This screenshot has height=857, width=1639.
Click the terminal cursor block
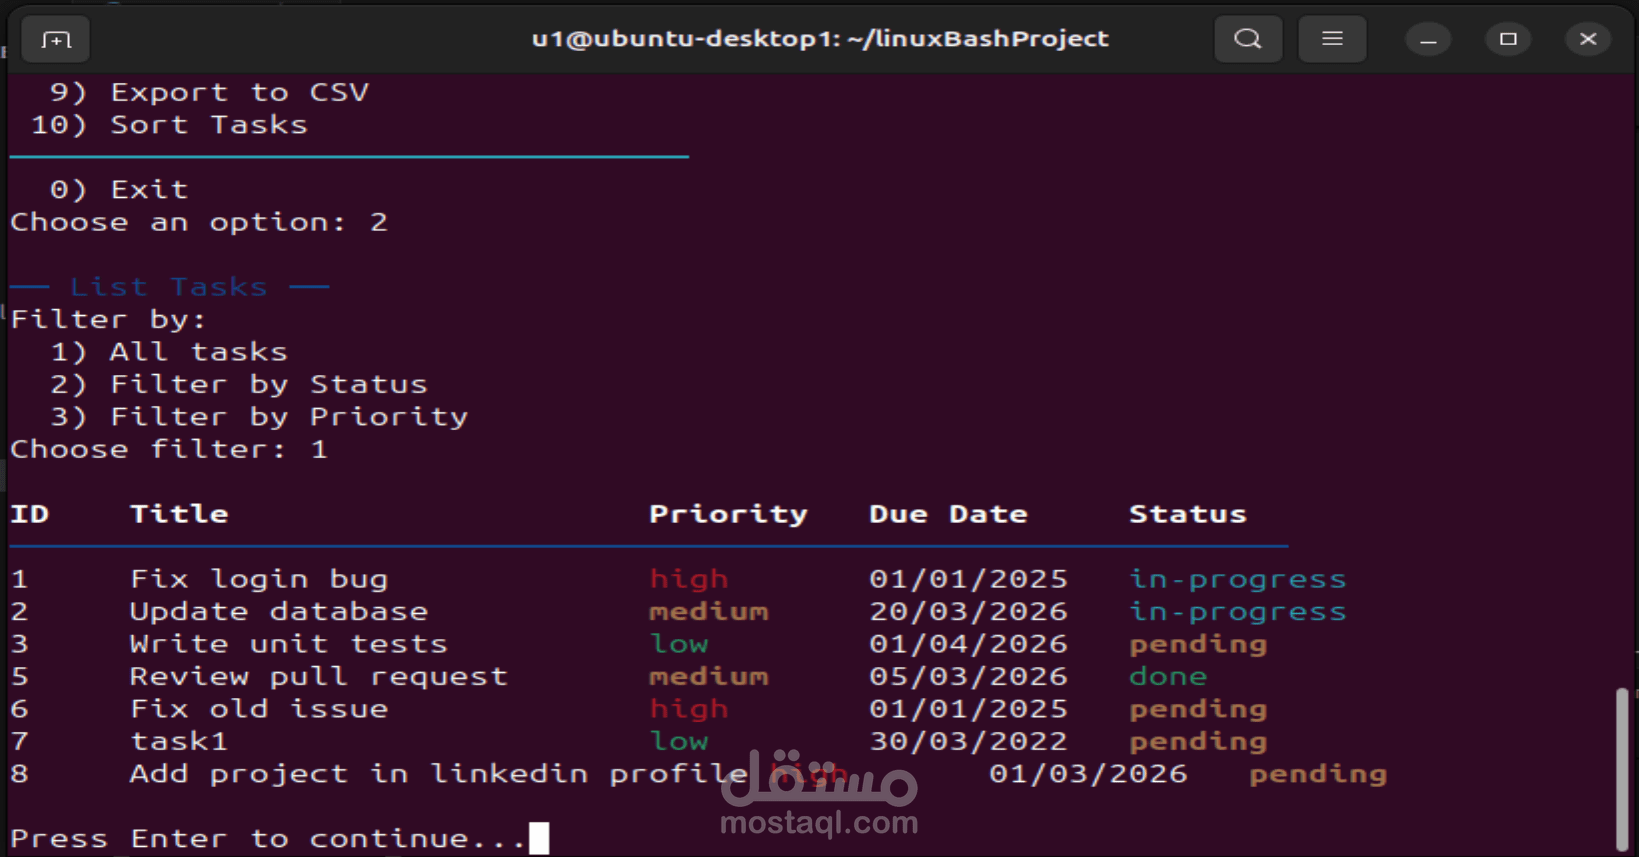coord(539,838)
